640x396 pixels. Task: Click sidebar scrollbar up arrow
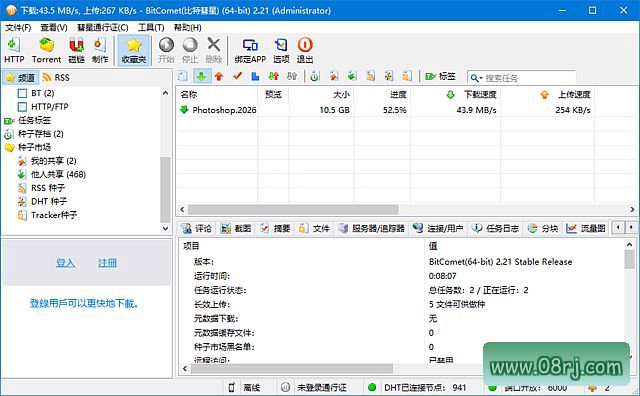(x=165, y=93)
